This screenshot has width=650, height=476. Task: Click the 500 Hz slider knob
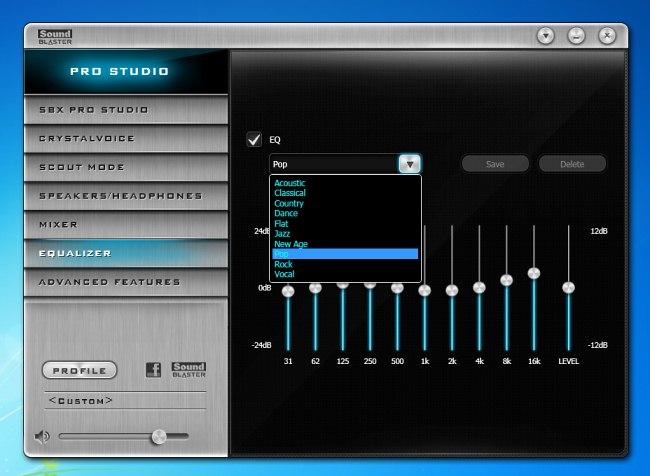point(397,287)
